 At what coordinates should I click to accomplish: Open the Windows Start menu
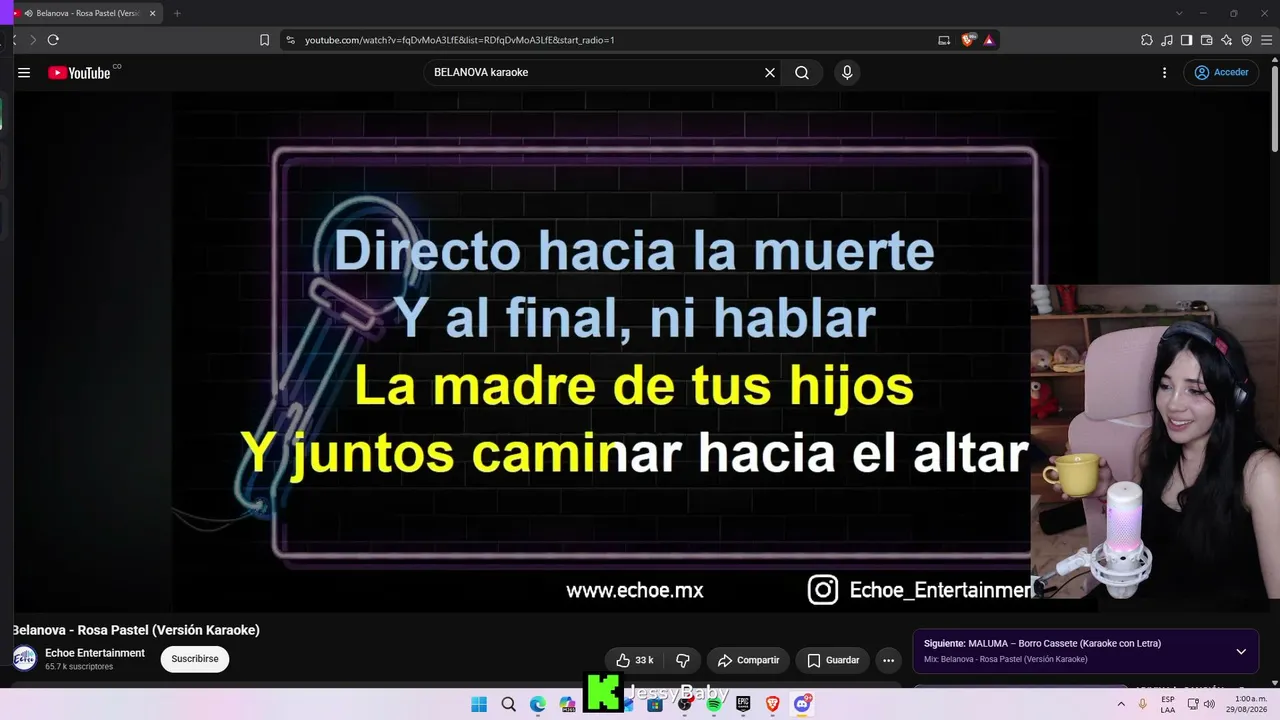pyautogui.click(x=479, y=704)
